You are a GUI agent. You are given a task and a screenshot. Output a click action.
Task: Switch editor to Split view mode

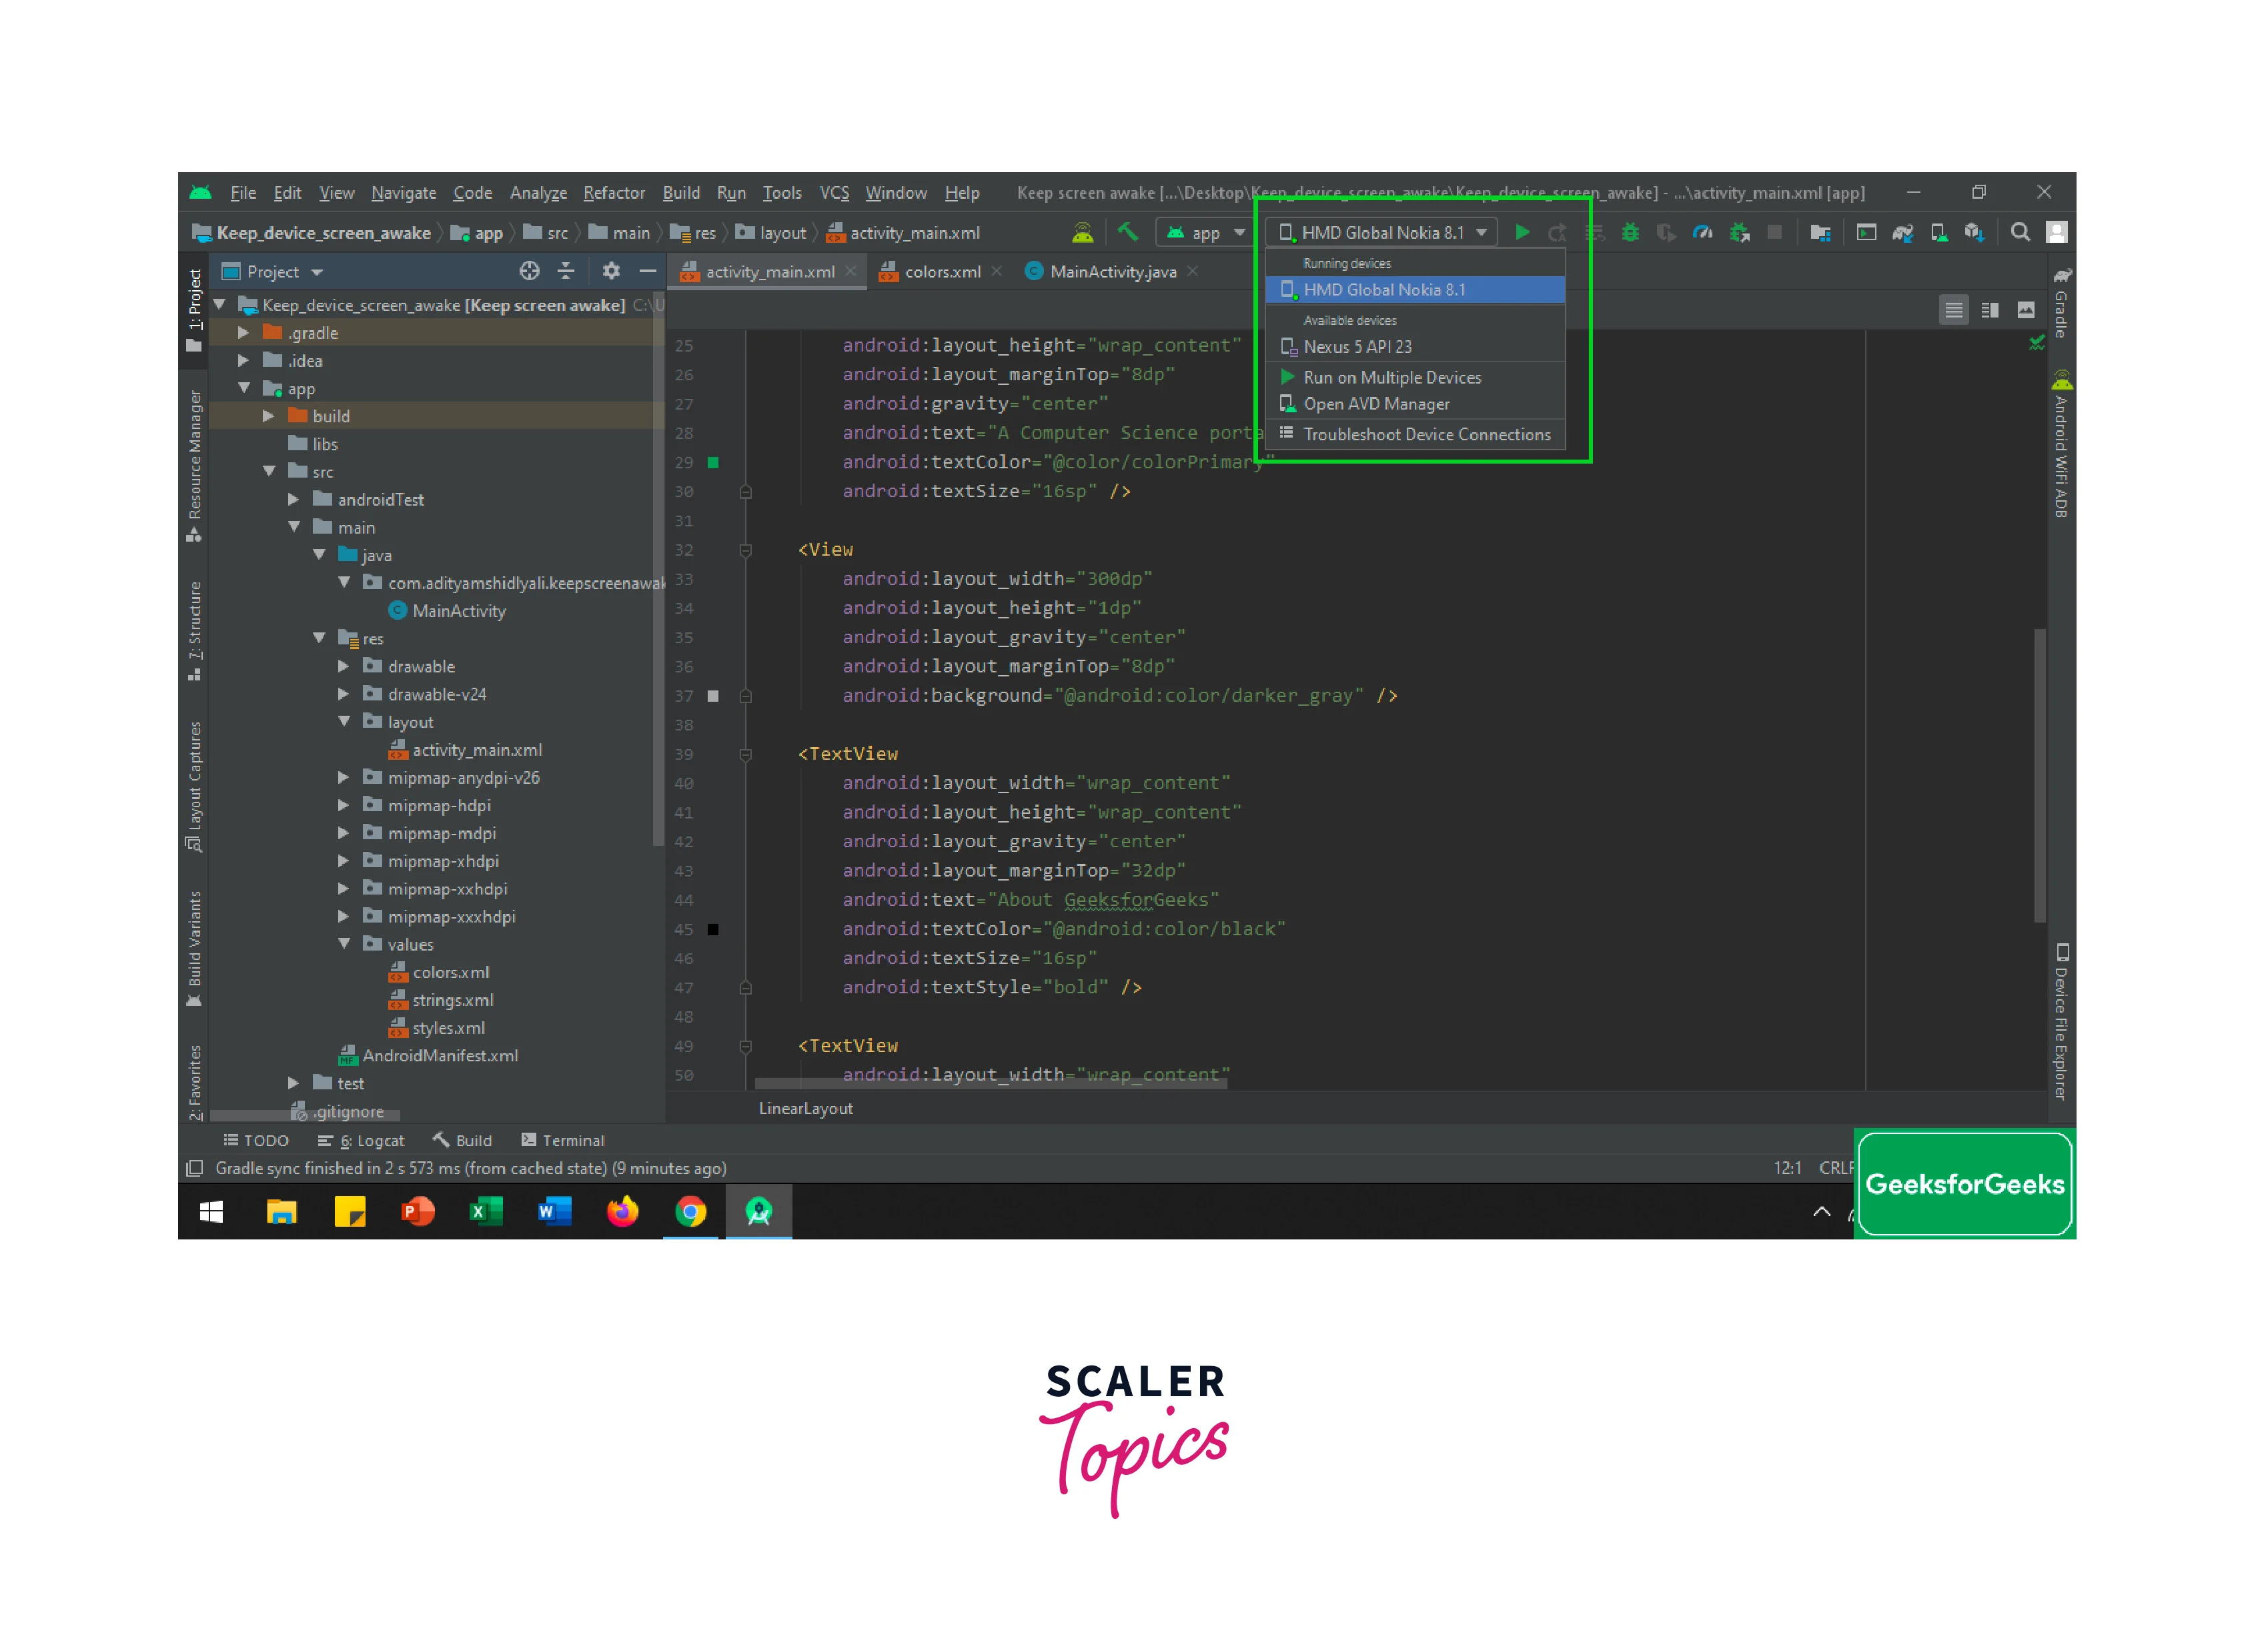[x=1990, y=310]
